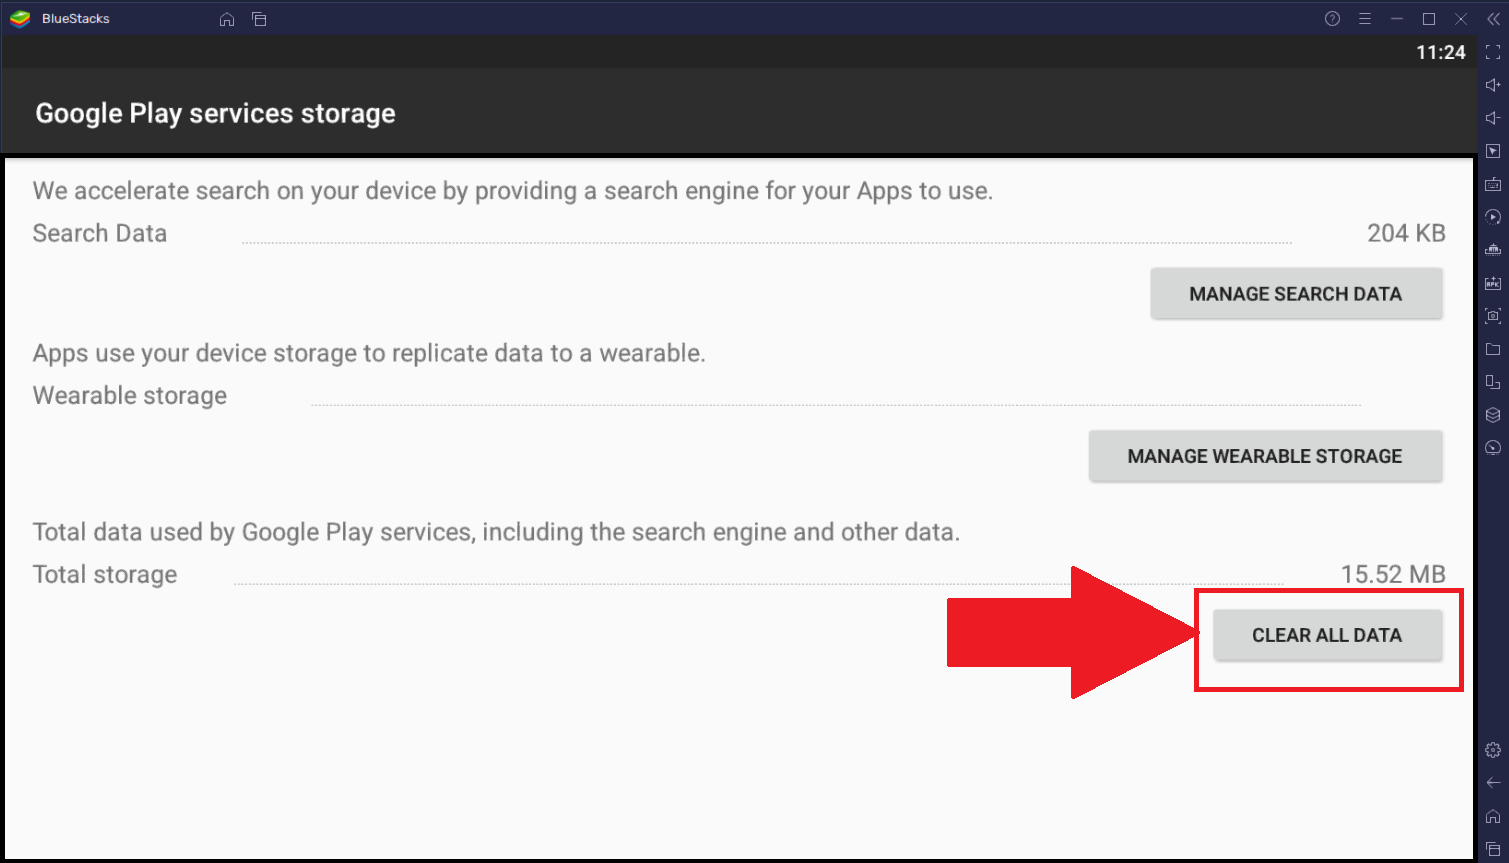Viewport: 1509px width, 863px height.
Task: Click the home icon beside BlueStacks title
Action: pyautogui.click(x=227, y=19)
